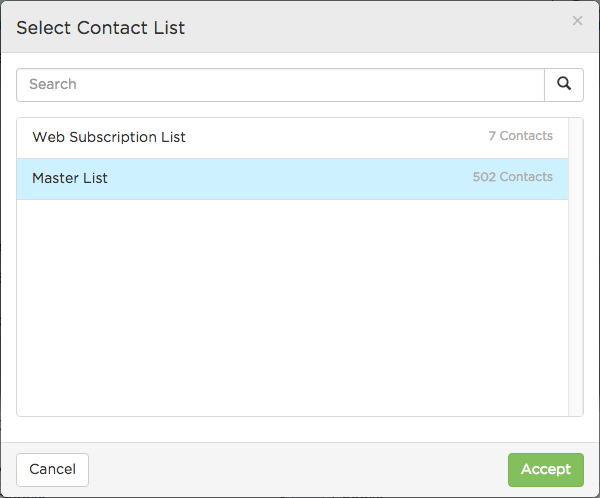Close the Select Contact List dialog
The height and width of the screenshot is (498, 600).
(x=577, y=21)
